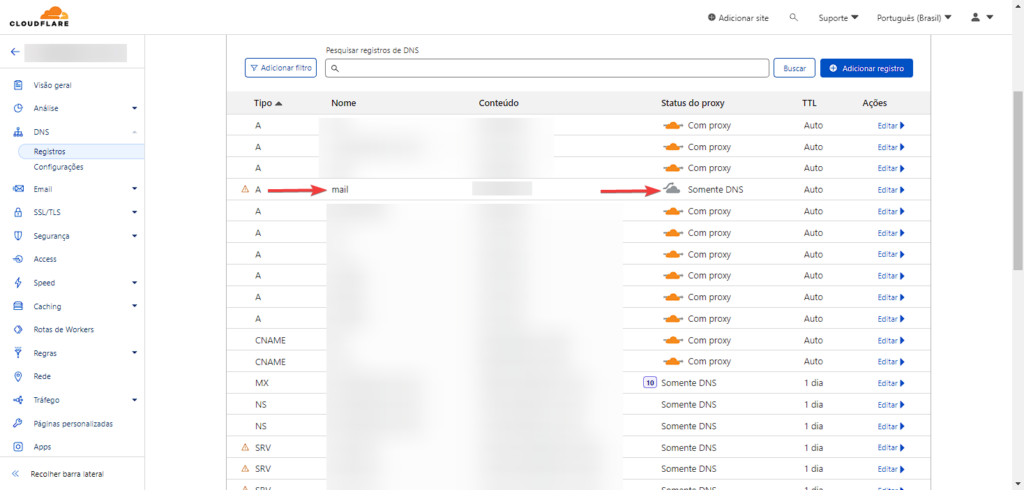Click 'Somente DNS' text on mail row

pyautogui.click(x=715, y=189)
